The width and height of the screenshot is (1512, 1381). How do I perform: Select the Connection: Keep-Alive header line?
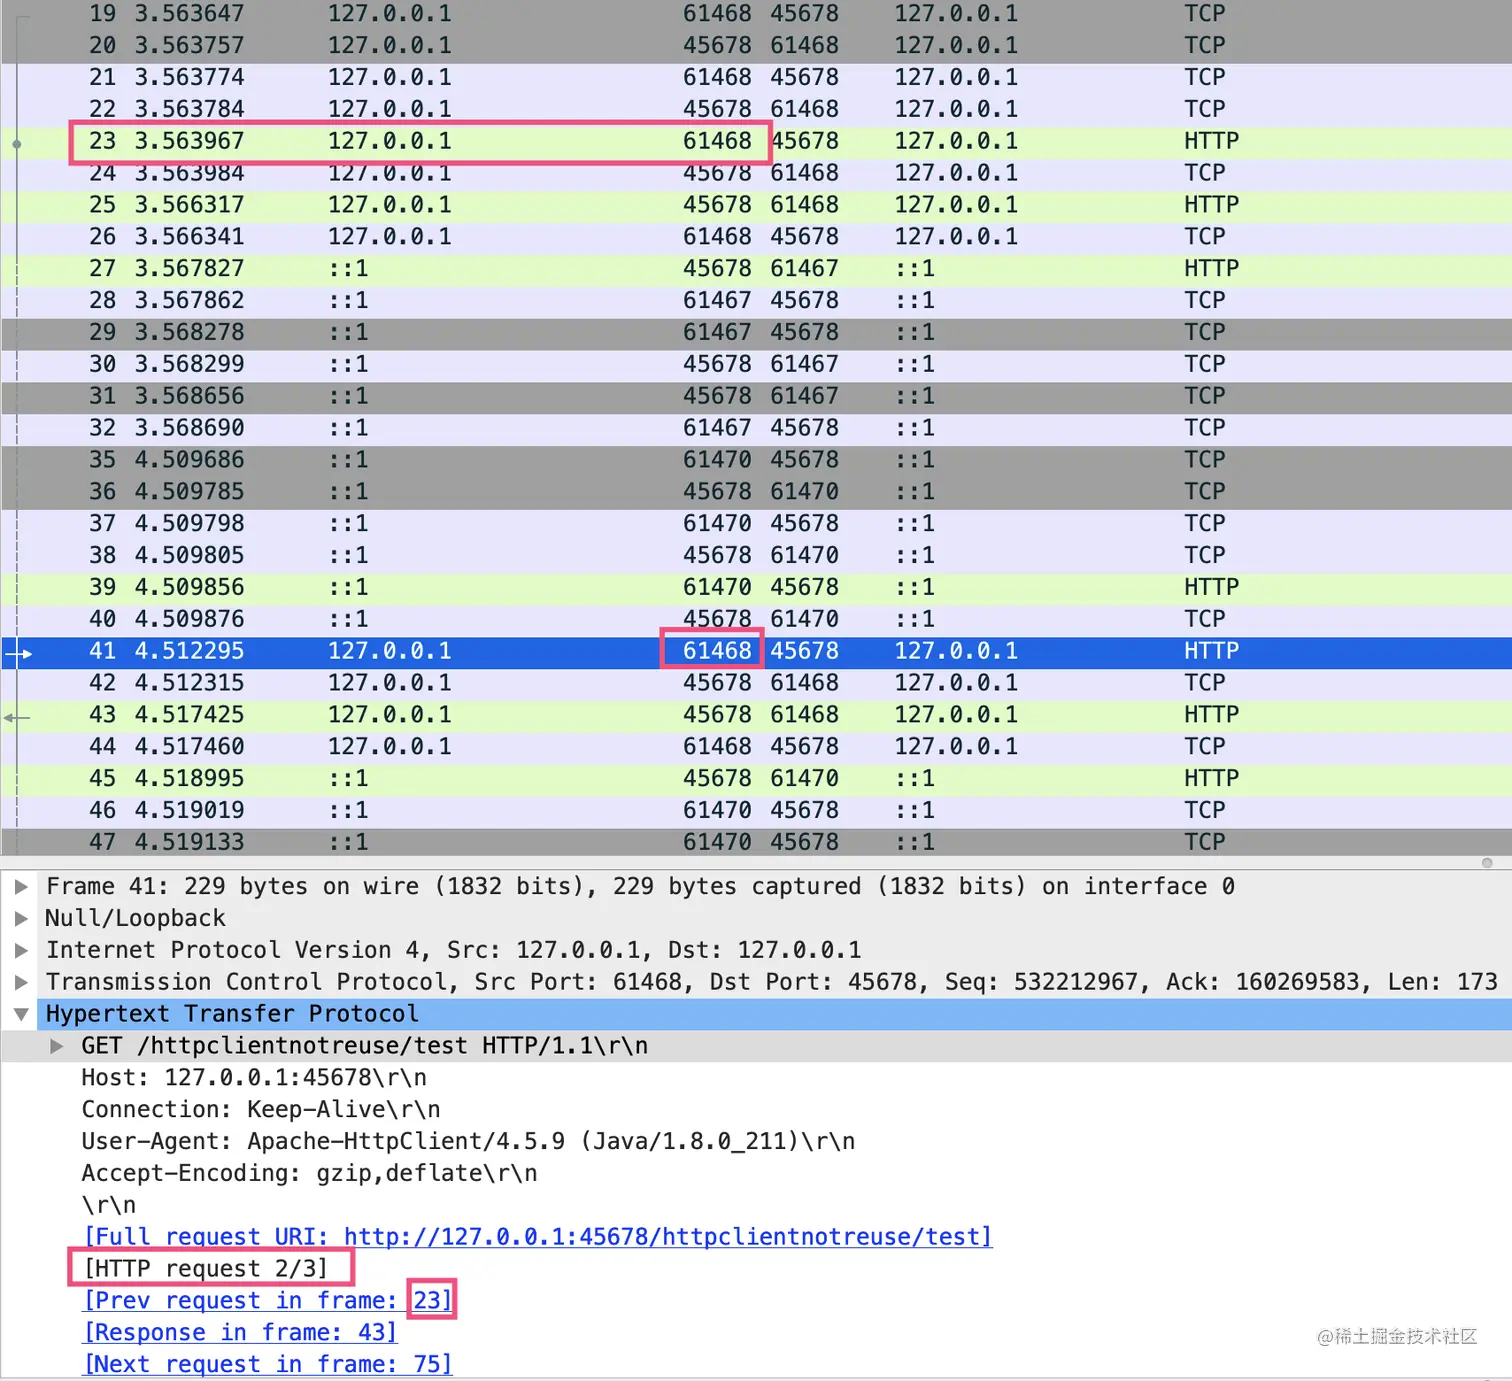pos(261,1110)
